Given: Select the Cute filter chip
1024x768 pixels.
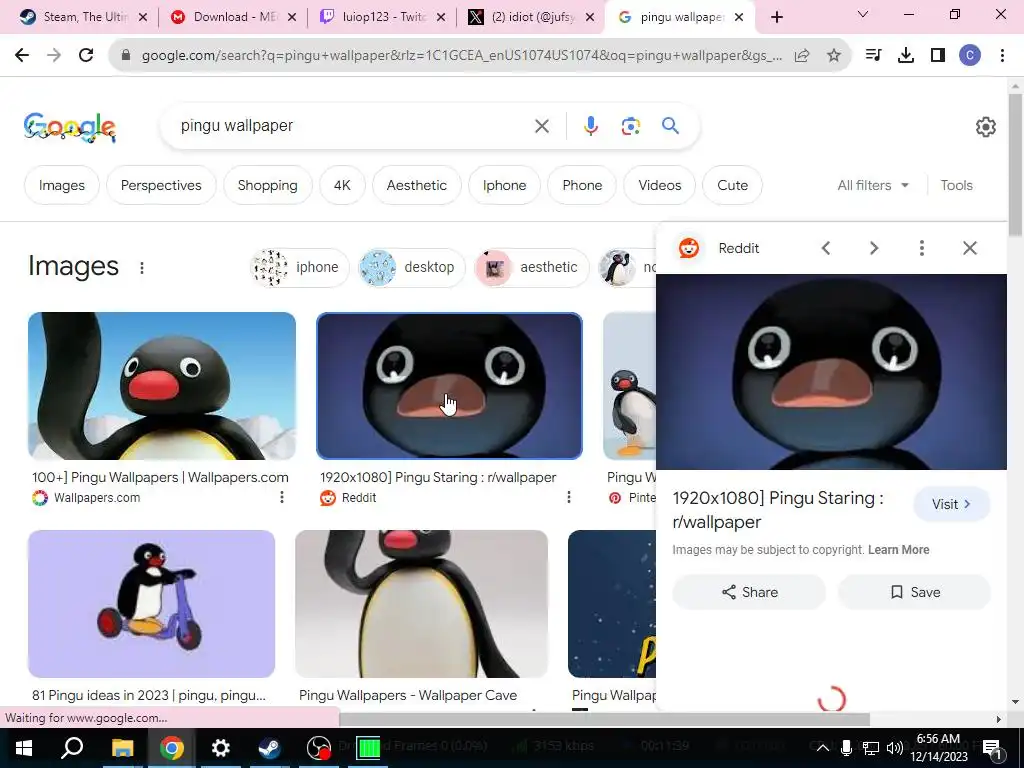Looking at the screenshot, I should [732, 185].
